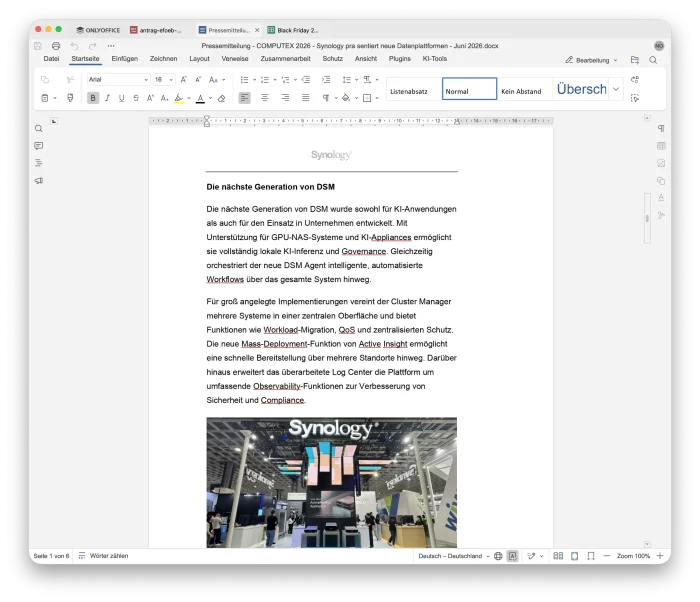Toggle Subscript formatting

tap(164, 98)
